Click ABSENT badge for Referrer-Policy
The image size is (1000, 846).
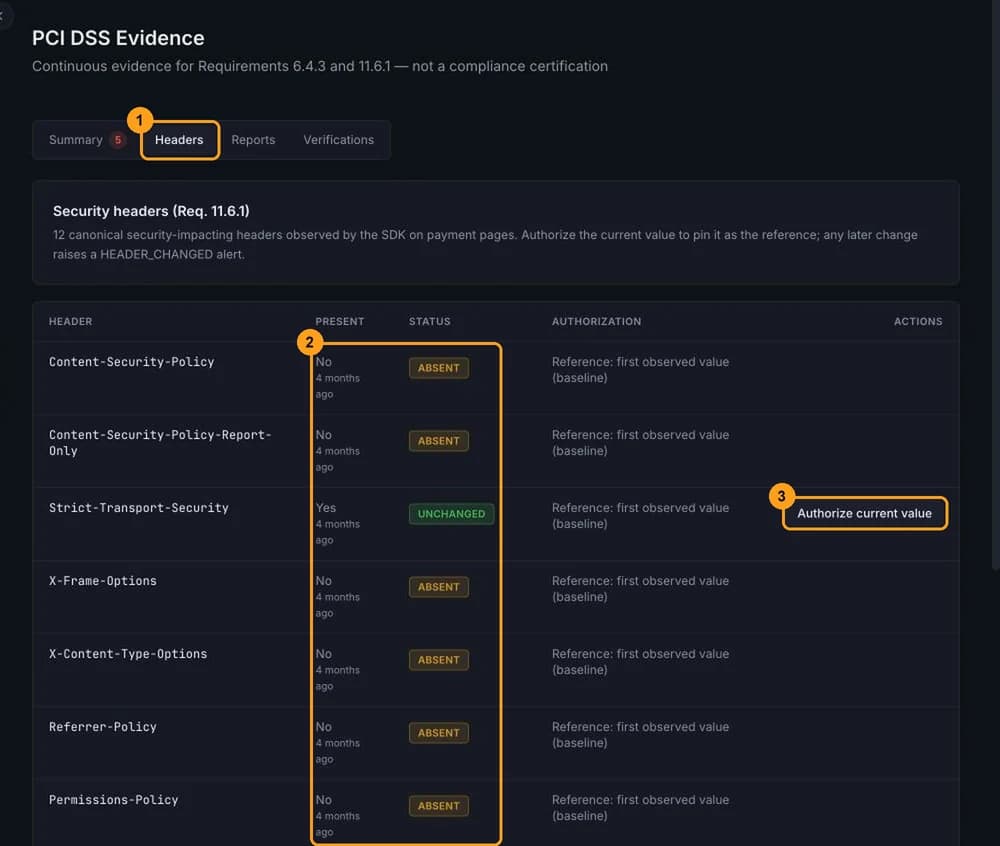[x=439, y=733]
